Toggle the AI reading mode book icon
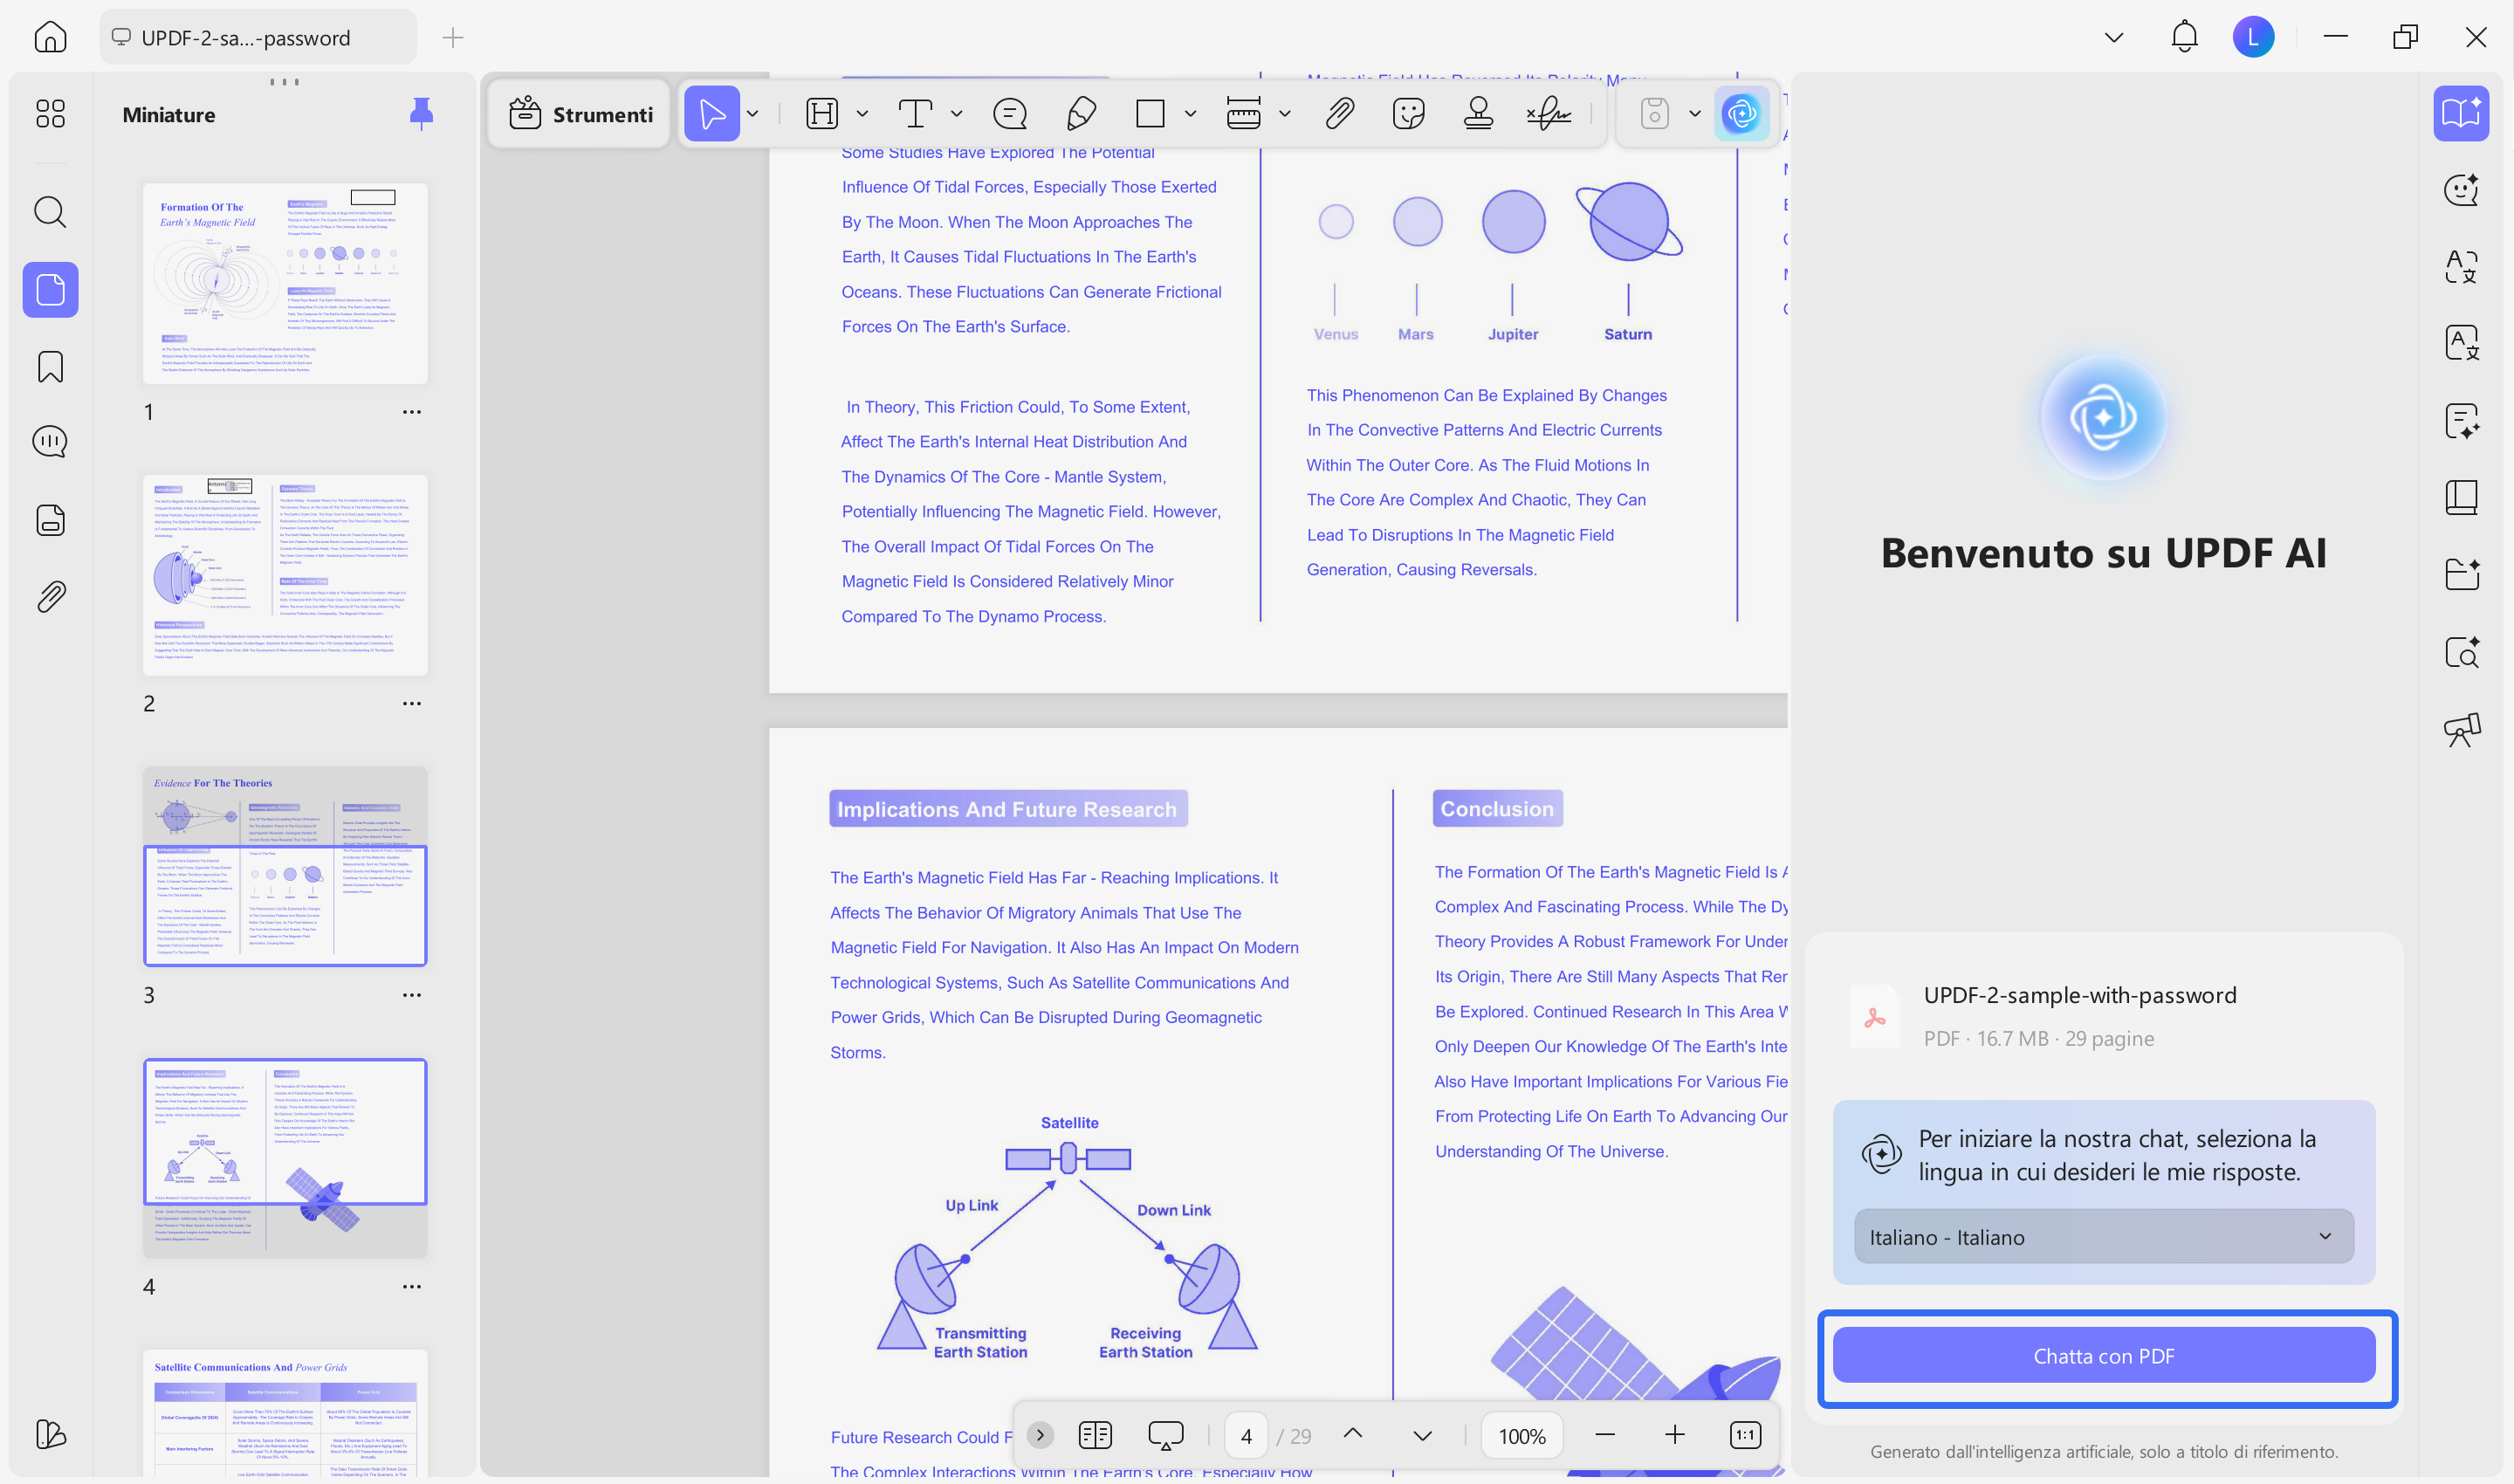The height and width of the screenshot is (1484, 2514). point(2461,113)
